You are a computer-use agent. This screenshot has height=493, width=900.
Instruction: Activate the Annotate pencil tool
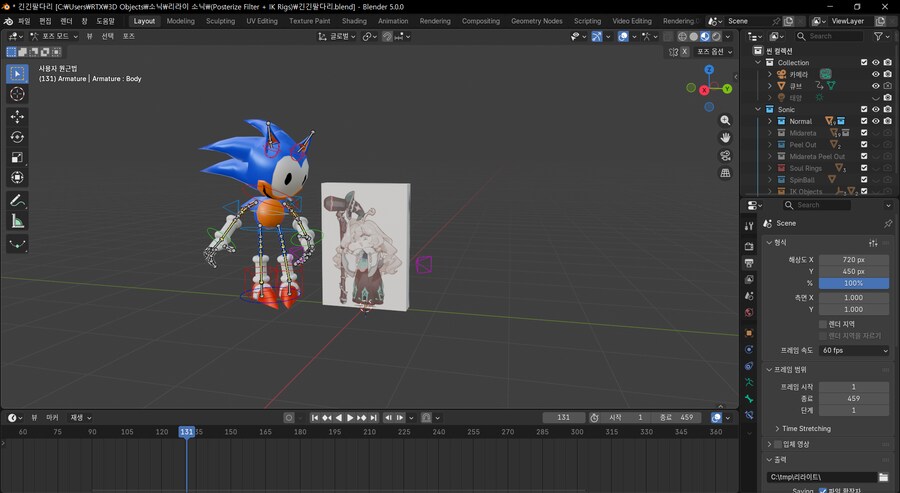click(x=18, y=200)
